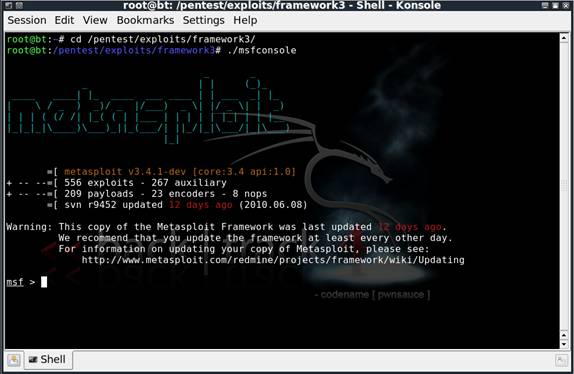Click the text '556 exploits - 267 auxiliary'
This screenshot has height=374, width=574.
click(x=145, y=183)
